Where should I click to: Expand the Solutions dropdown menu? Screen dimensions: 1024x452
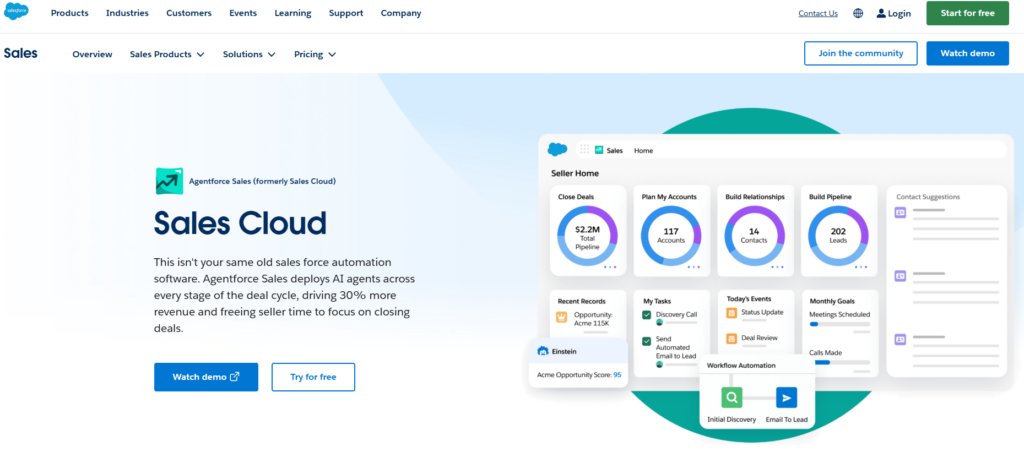coord(249,54)
